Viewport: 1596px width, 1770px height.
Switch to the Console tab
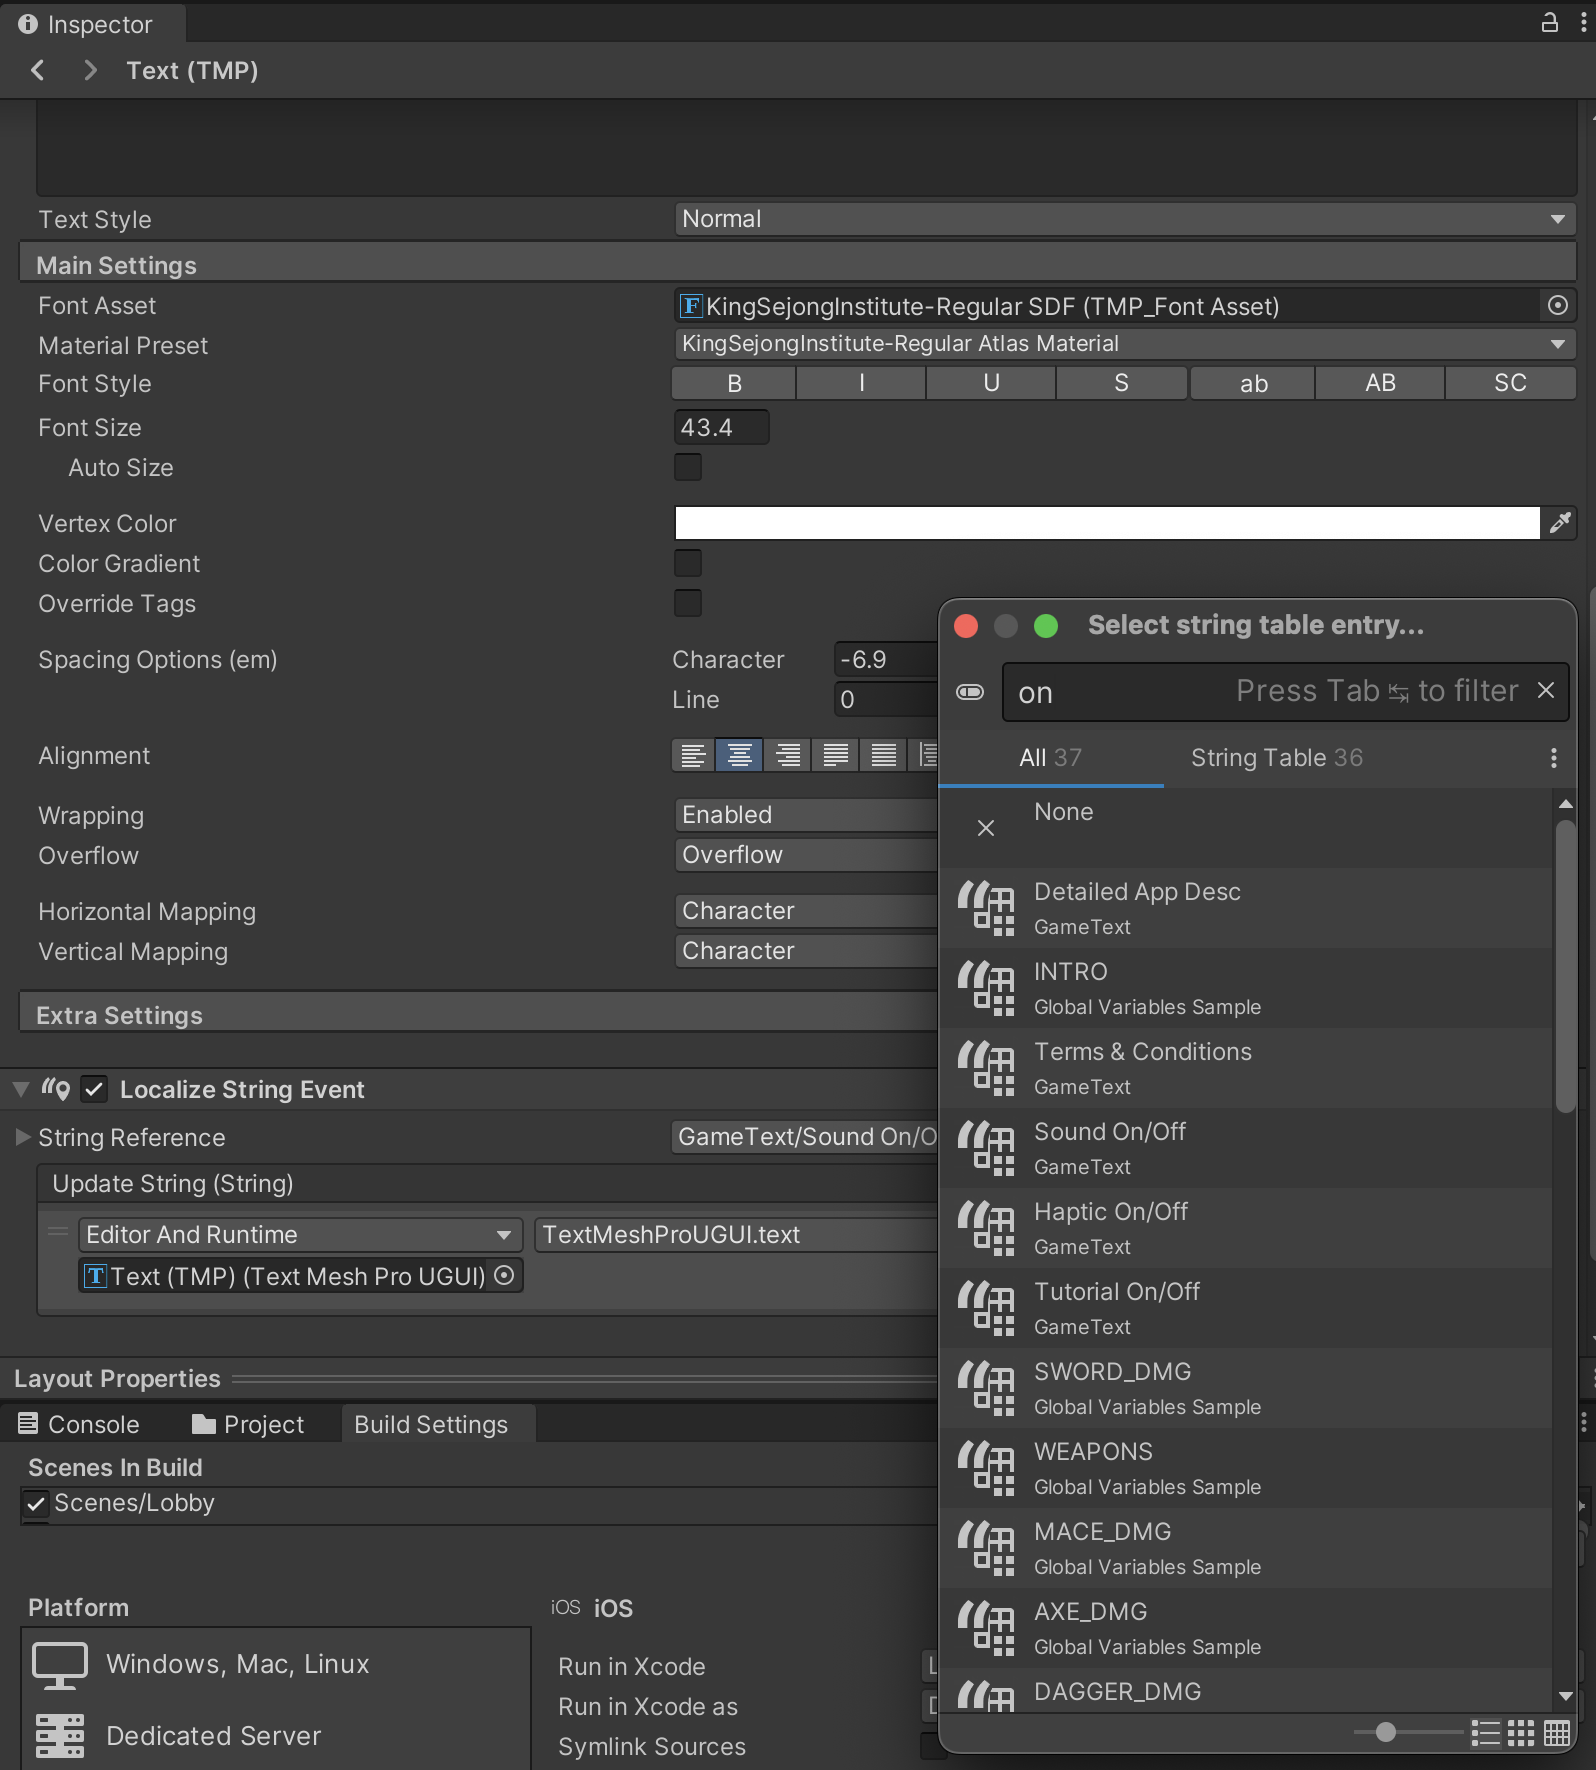click(x=79, y=1424)
